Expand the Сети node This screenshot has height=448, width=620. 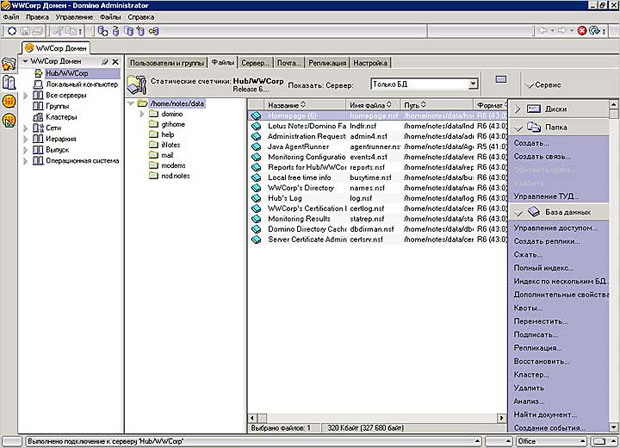[x=25, y=128]
